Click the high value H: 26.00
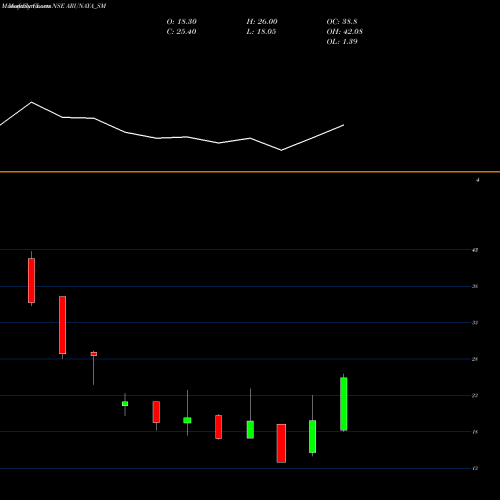Viewport: 500px width, 500px height. (x=262, y=22)
